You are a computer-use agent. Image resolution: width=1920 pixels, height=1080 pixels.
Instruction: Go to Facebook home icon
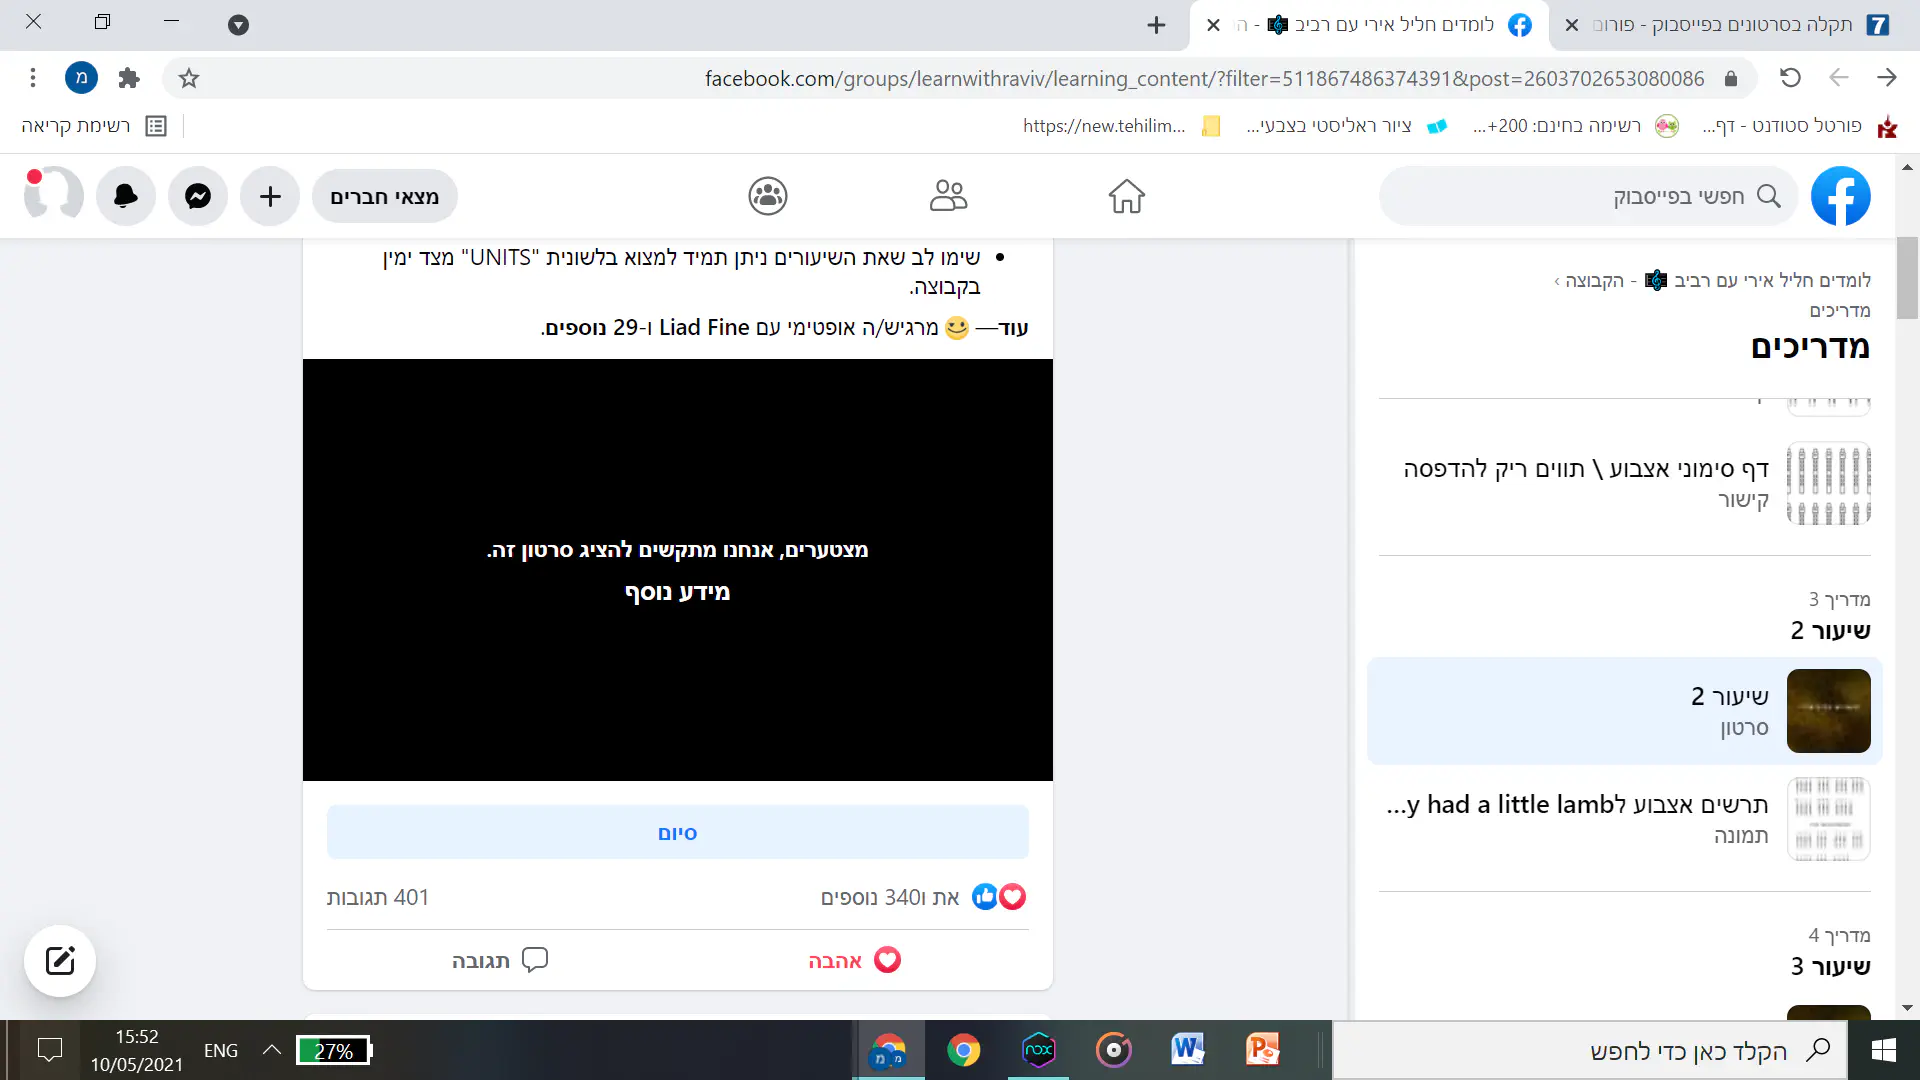1126,196
